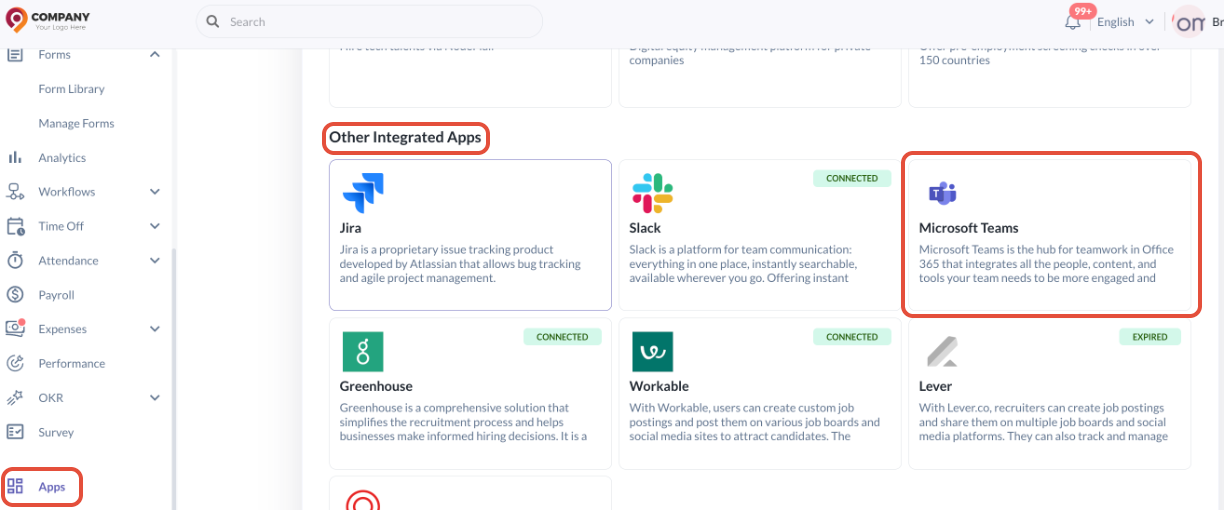Click the Microsoft Teams card title
Image resolution: width=1224 pixels, height=510 pixels.
point(969,228)
